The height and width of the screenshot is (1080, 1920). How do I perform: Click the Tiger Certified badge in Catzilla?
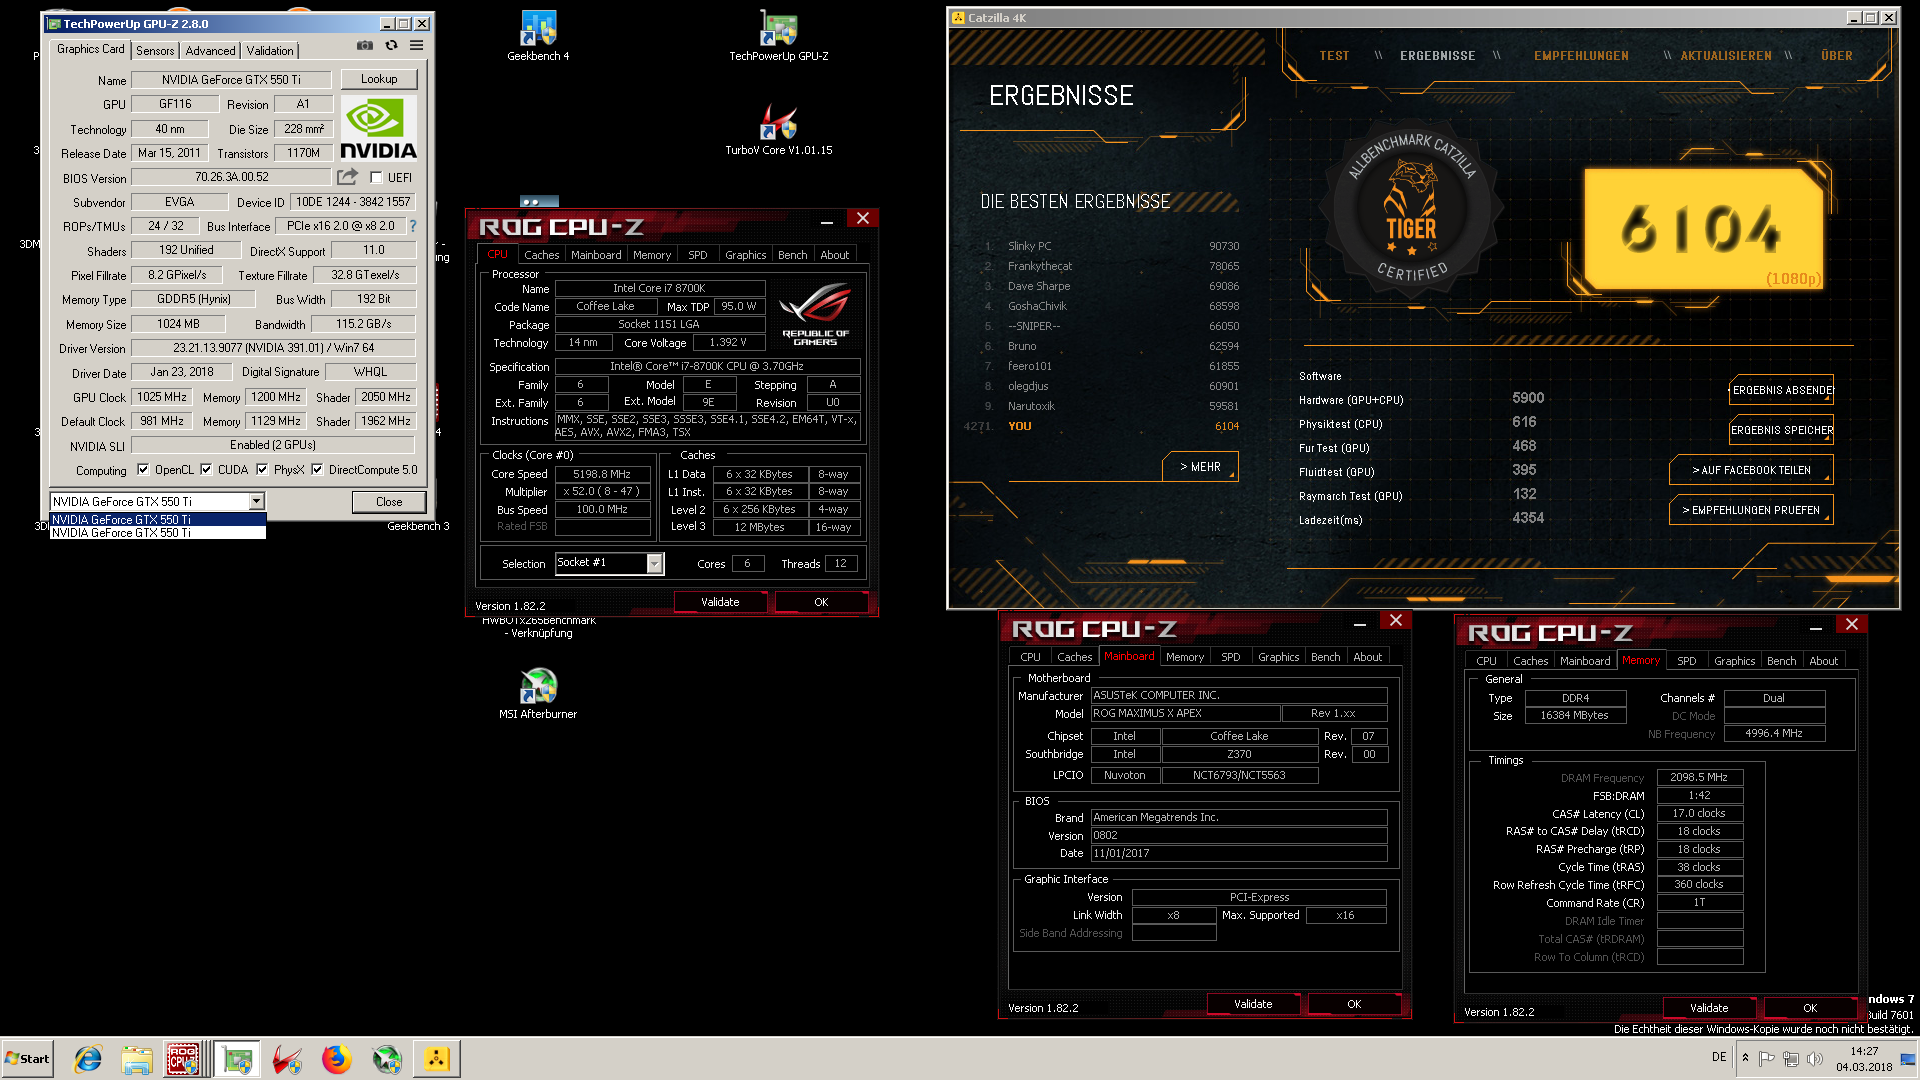(x=1411, y=209)
